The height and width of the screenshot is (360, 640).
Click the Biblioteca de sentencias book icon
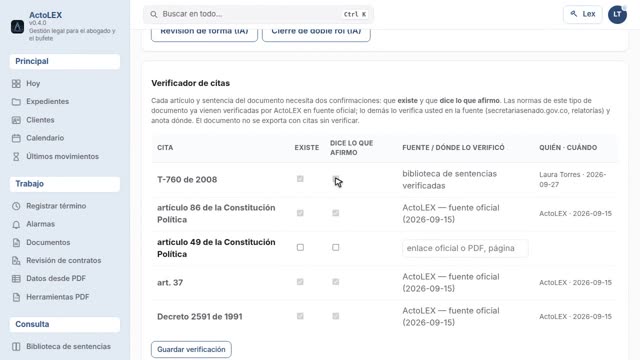[16, 347]
